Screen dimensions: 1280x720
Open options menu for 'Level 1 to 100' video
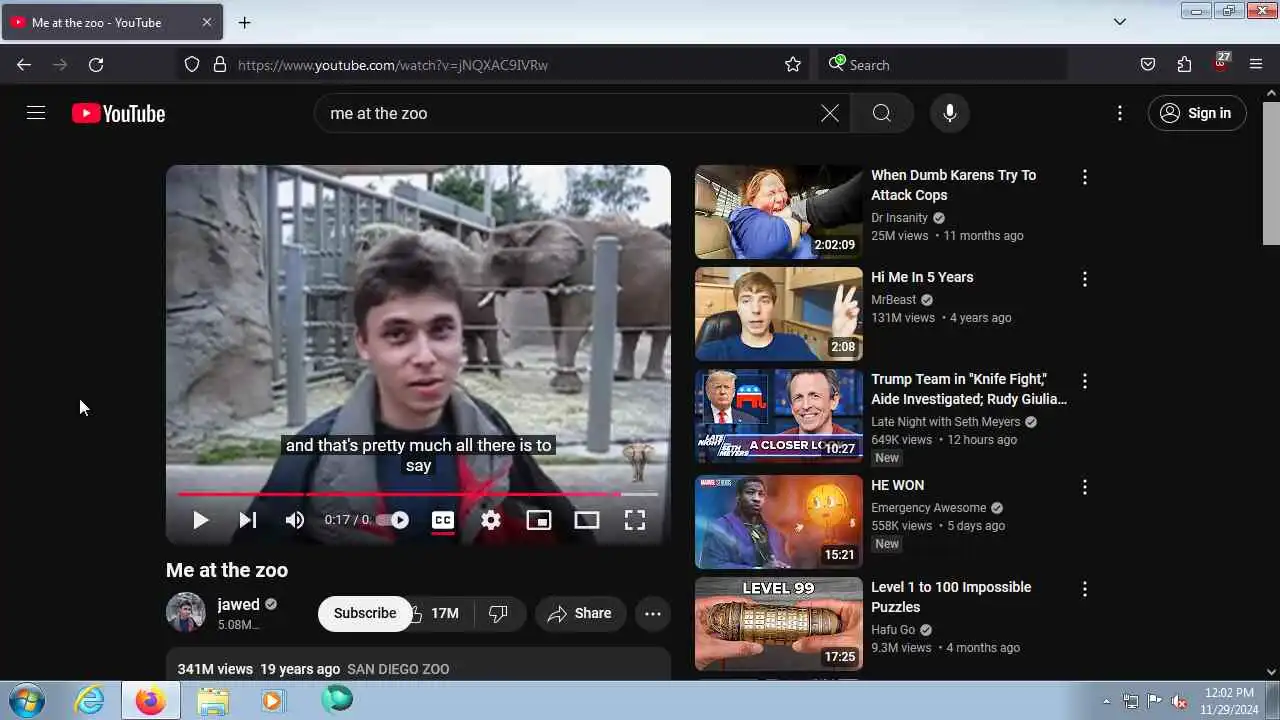pos(1085,589)
